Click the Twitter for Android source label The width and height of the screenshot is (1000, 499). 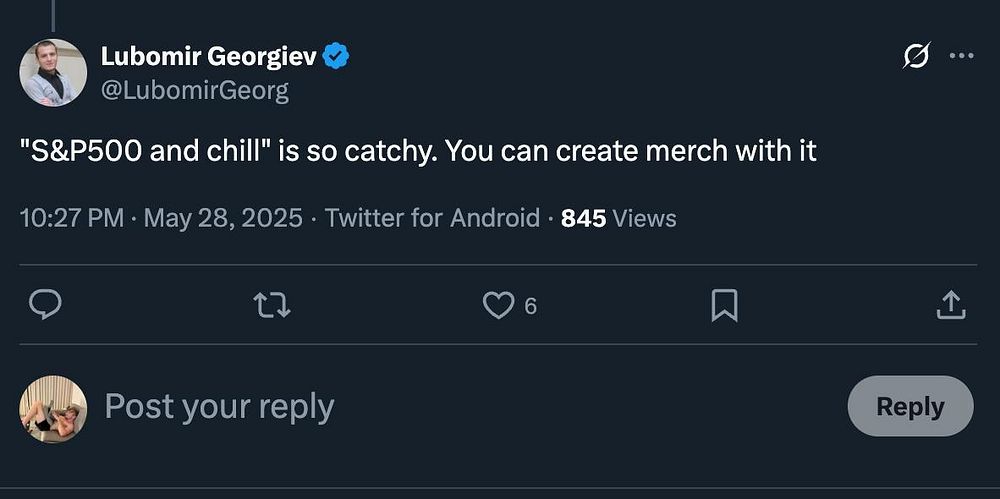click(432, 218)
